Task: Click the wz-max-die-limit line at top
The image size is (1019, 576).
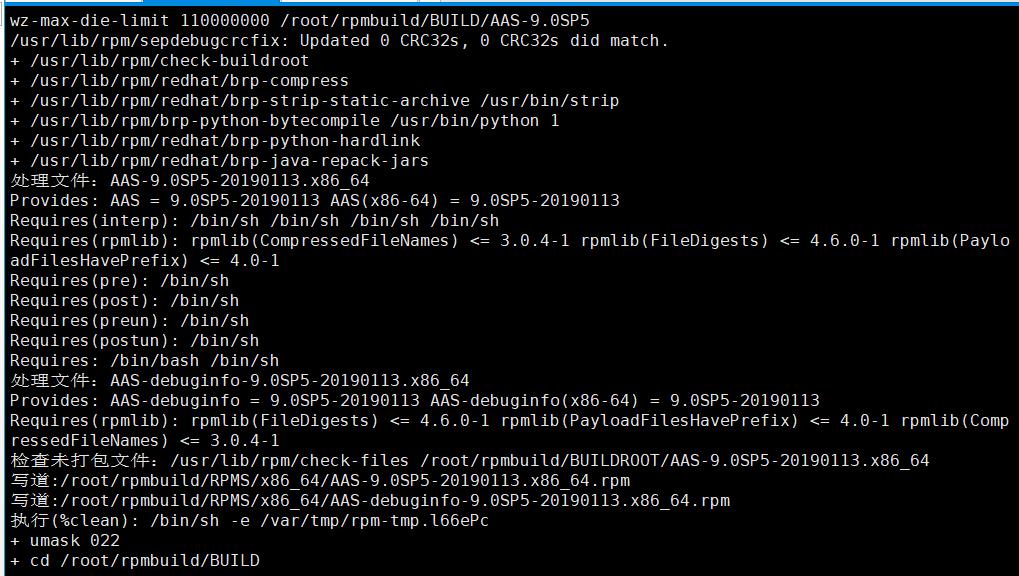Action: pos(300,20)
